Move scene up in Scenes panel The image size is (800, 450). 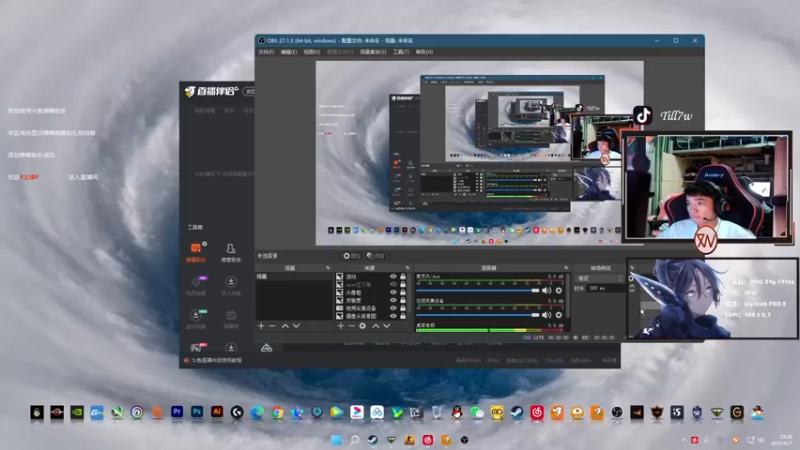285,326
